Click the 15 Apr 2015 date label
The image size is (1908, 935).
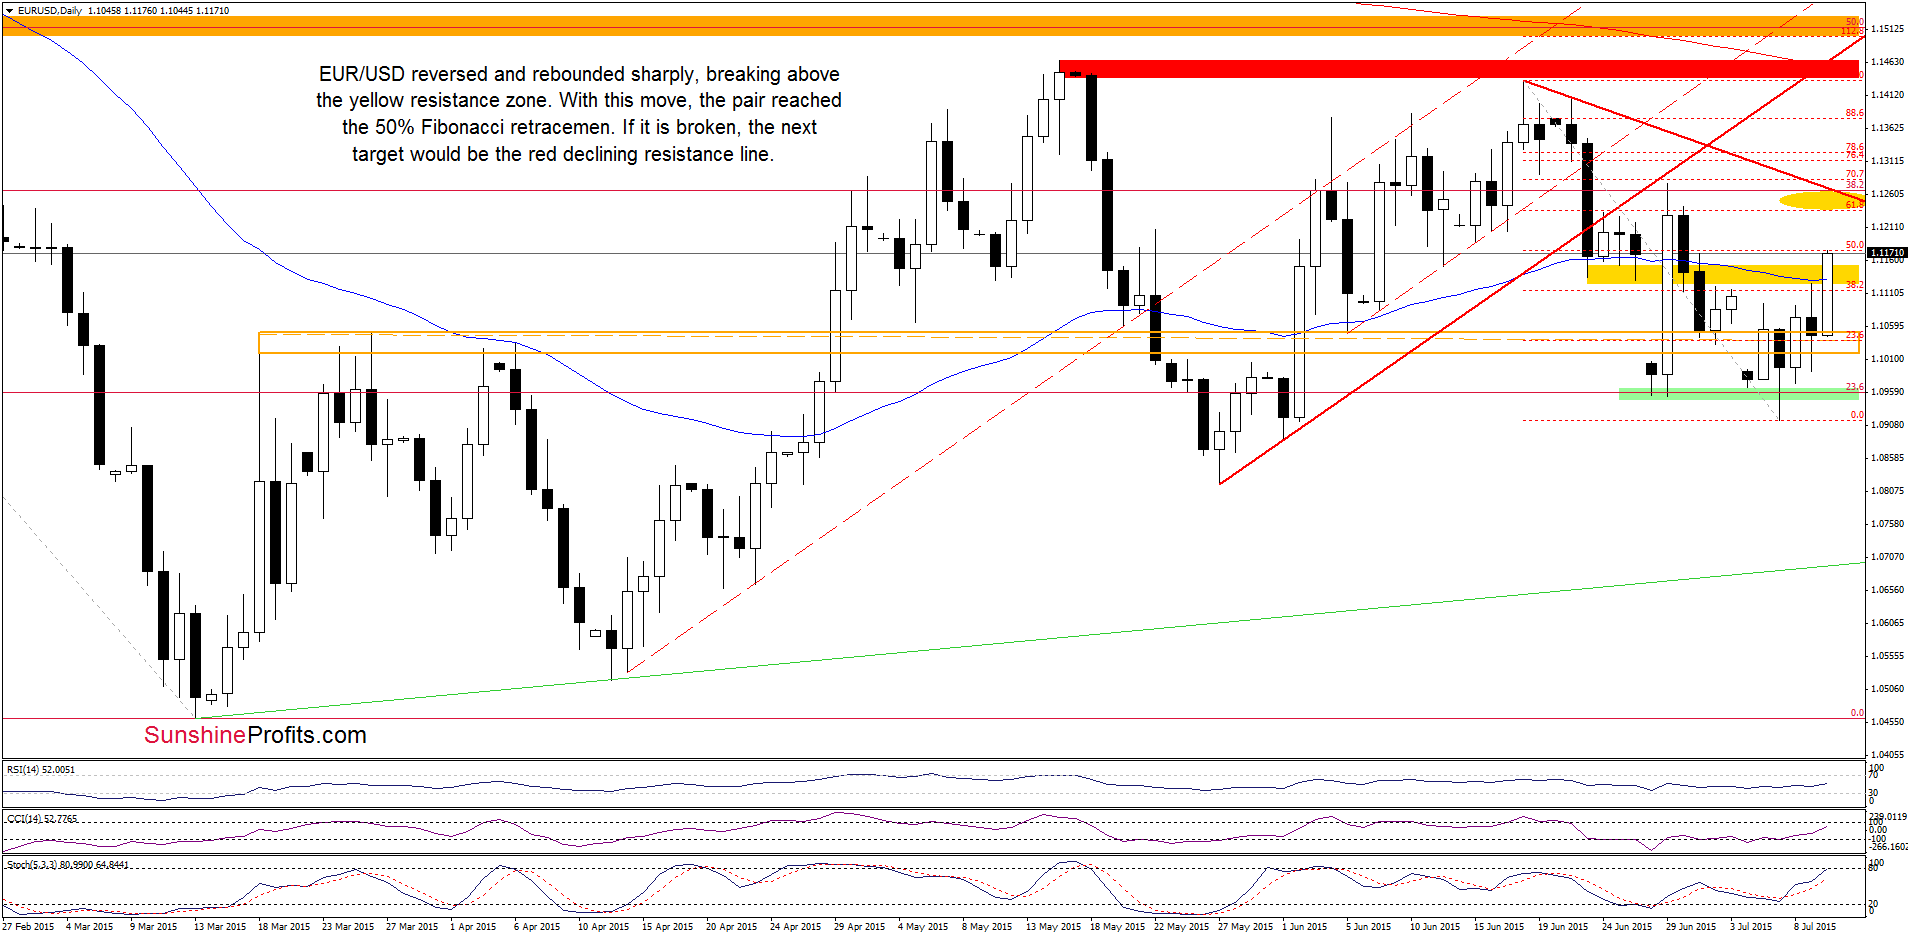click(668, 927)
